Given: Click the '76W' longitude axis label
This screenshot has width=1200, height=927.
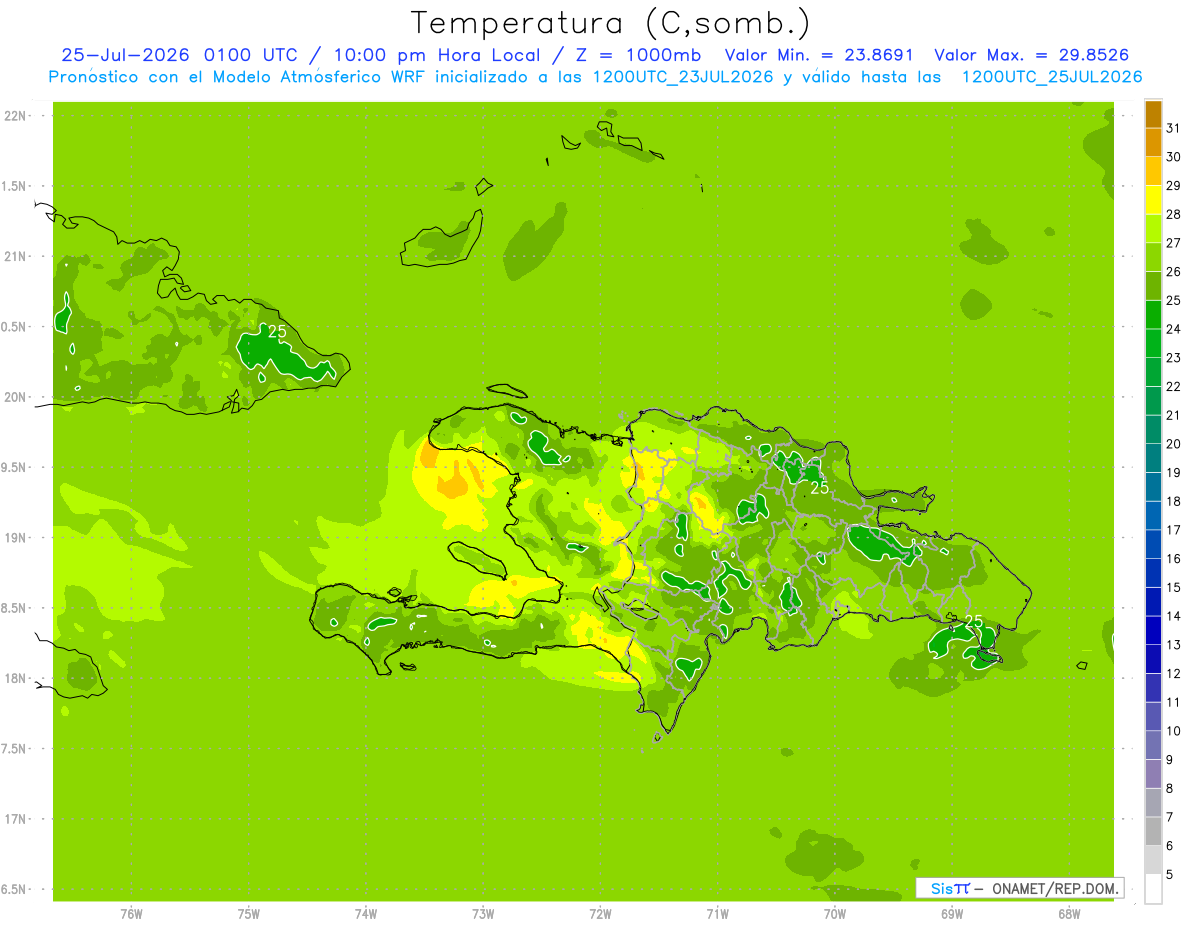Looking at the screenshot, I should [x=131, y=914].
